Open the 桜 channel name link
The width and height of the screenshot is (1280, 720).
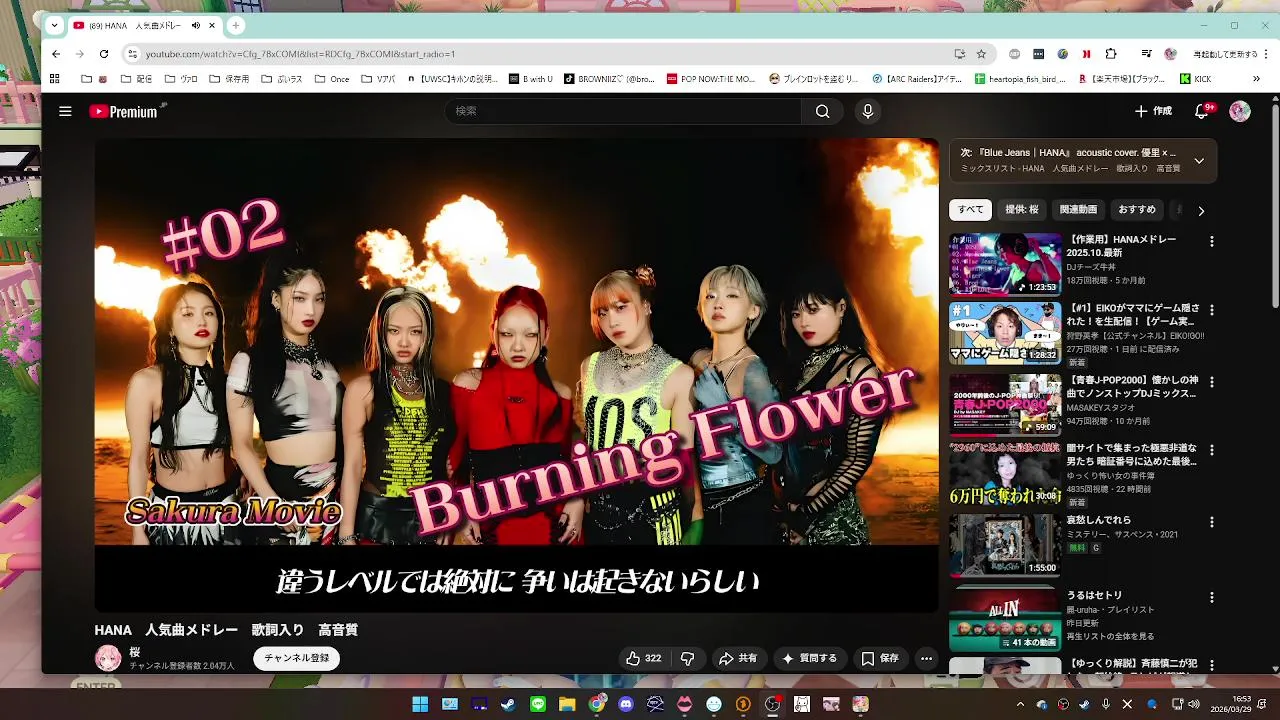[135, 652]
